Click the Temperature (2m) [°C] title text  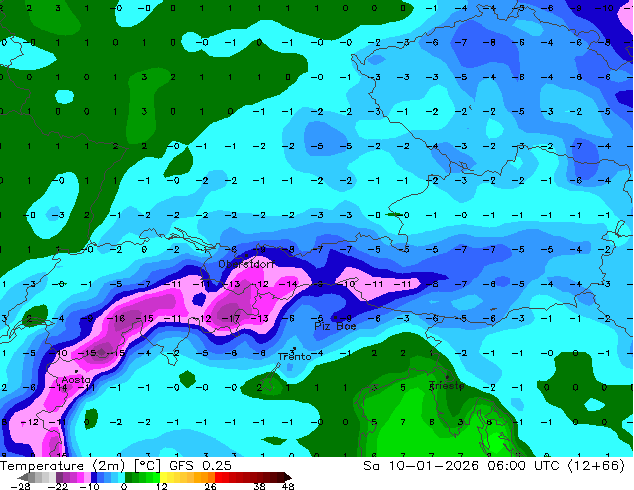tap(80, 466)
